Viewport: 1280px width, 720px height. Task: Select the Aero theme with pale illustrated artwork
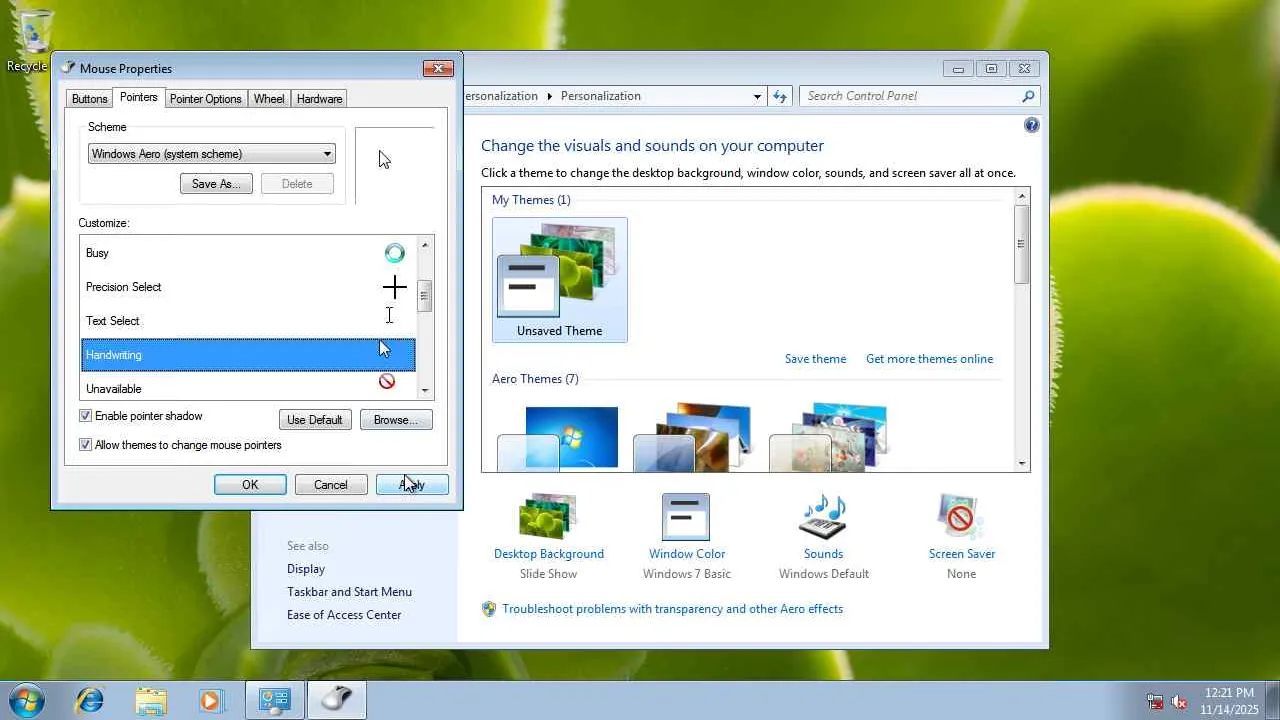tap(828, 436)
